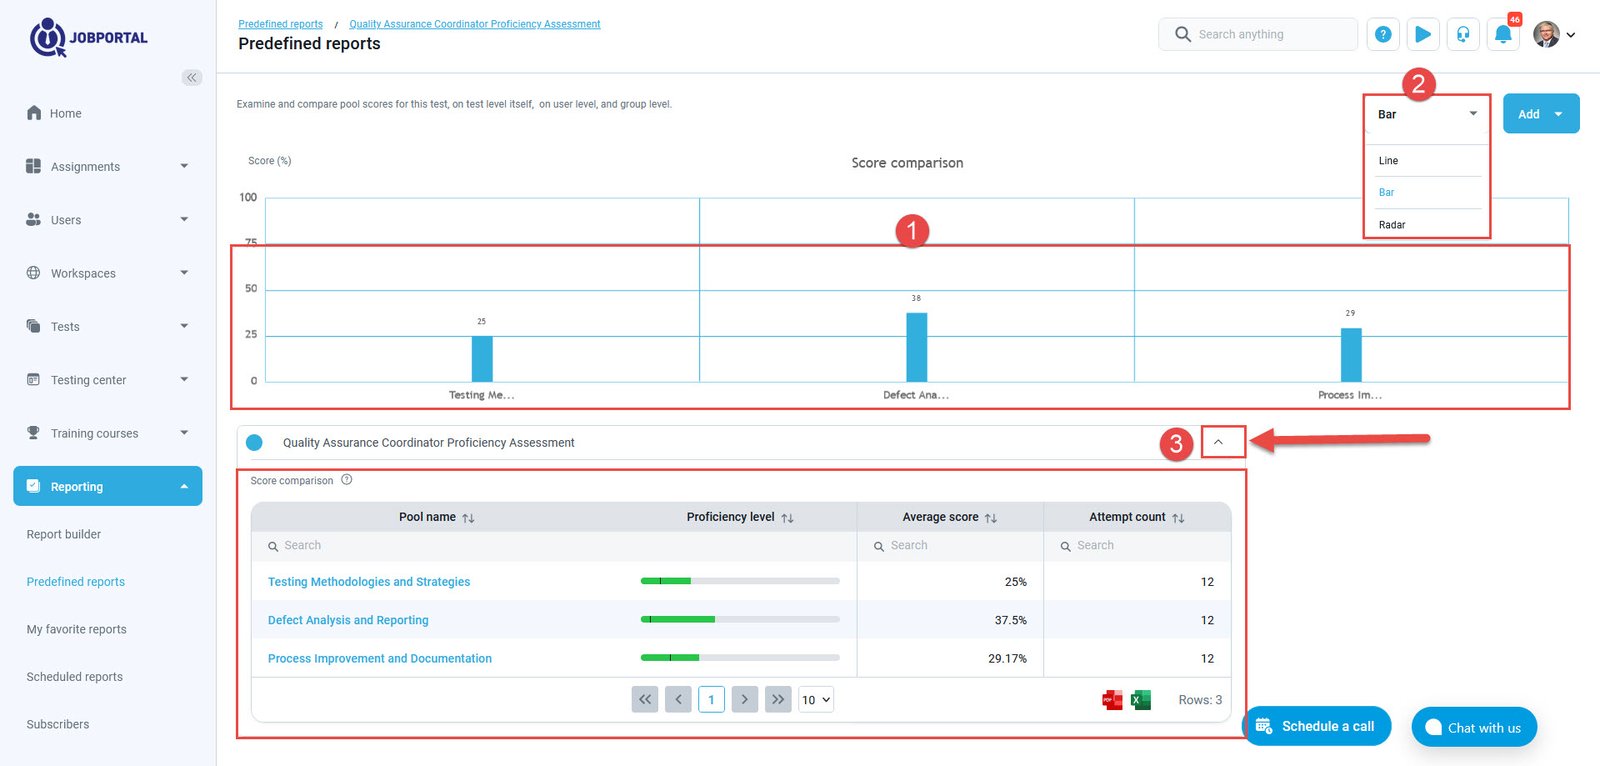Sort by Pool name column
The height and width of the screenshot is (766, 1600).
pos(468,518)
